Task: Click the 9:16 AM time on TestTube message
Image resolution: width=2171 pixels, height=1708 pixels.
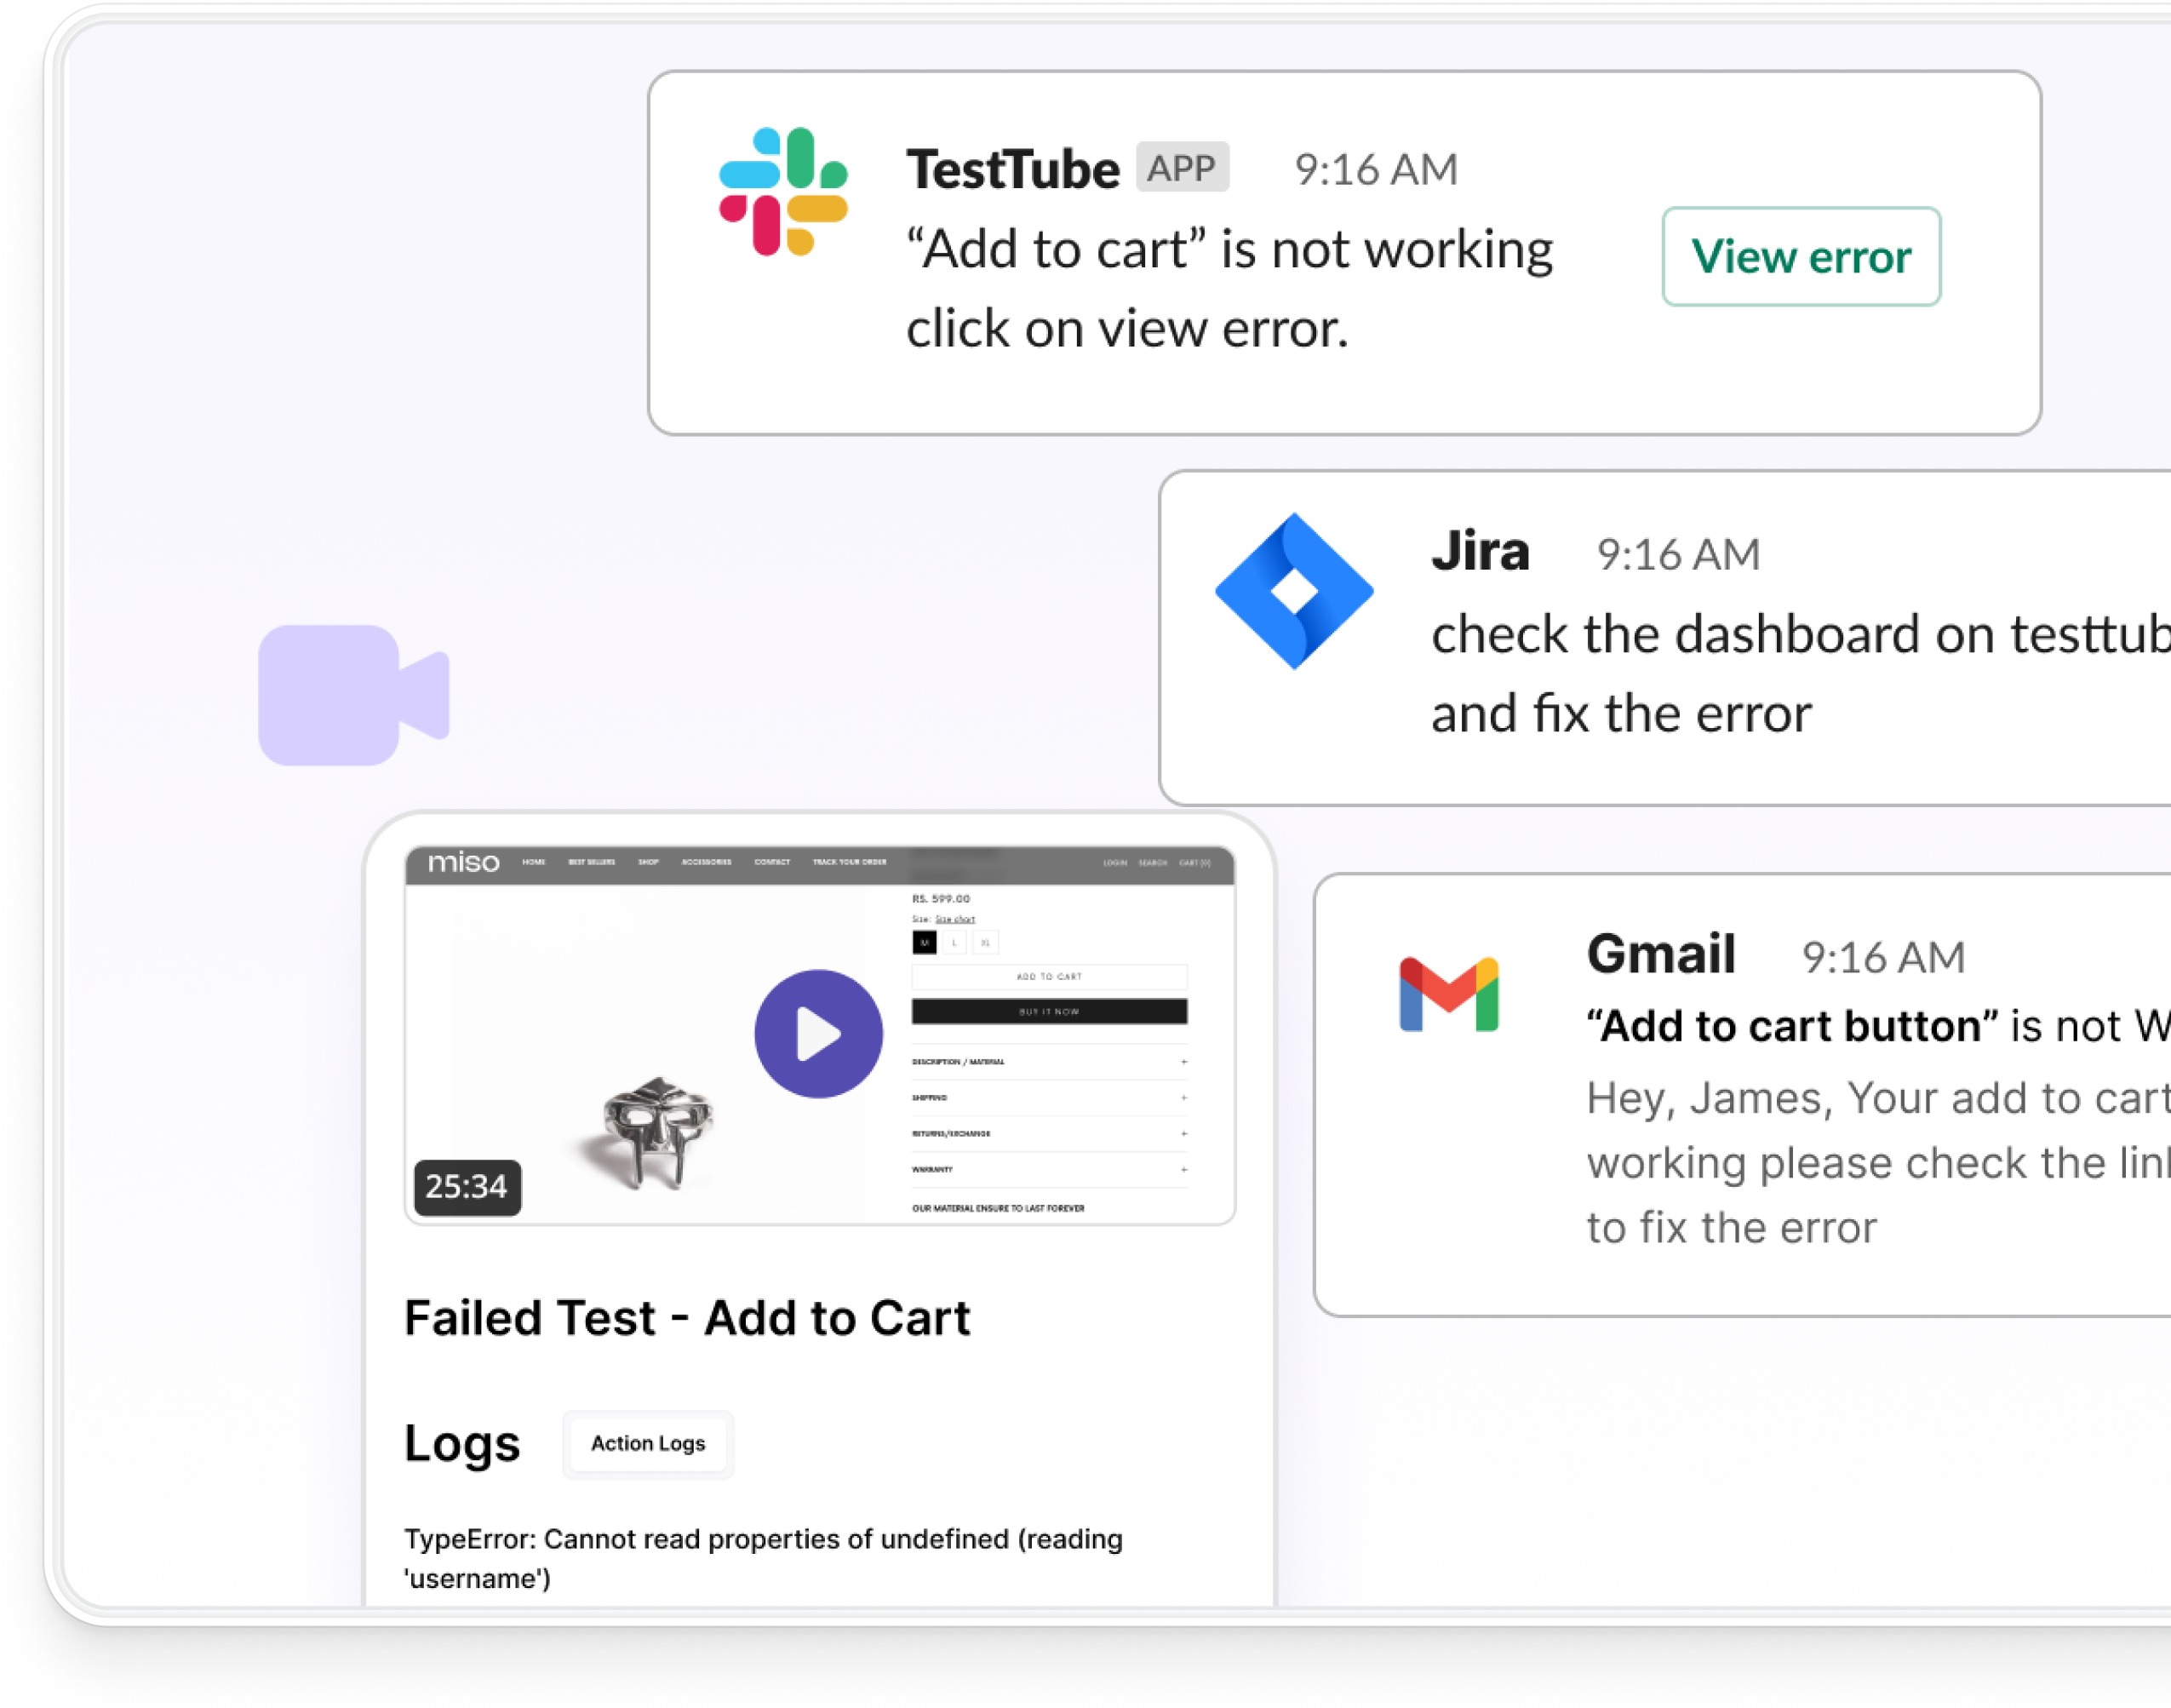Action: click(x=1376, y=169)
